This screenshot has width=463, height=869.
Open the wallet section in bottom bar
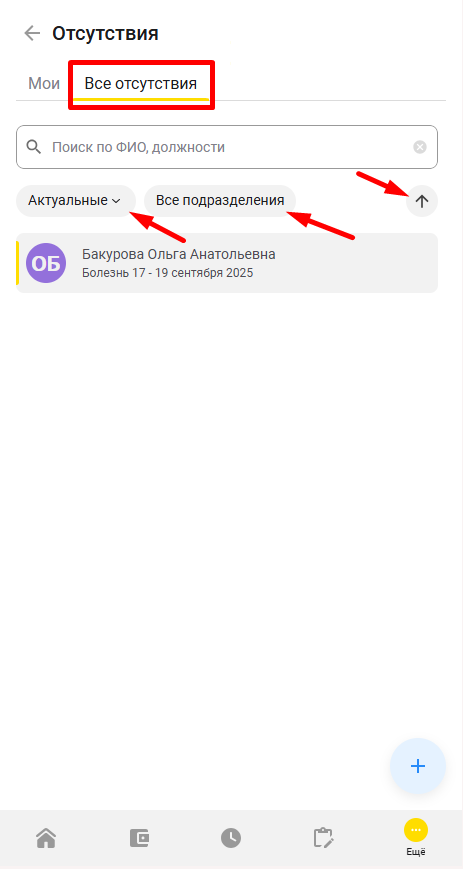(139, 837)
